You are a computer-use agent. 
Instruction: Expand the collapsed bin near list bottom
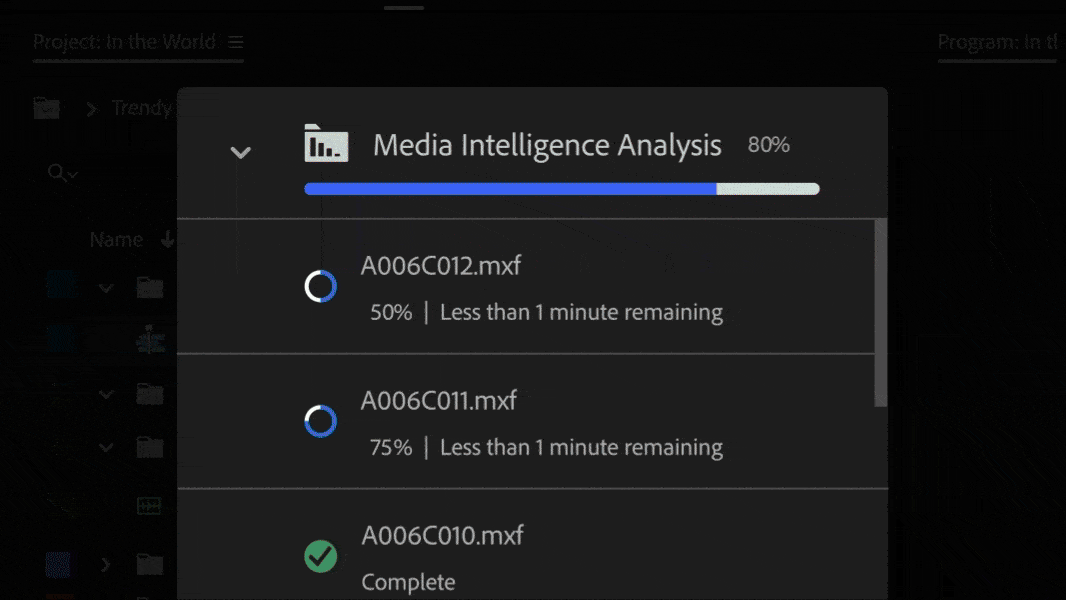(106, 565)
